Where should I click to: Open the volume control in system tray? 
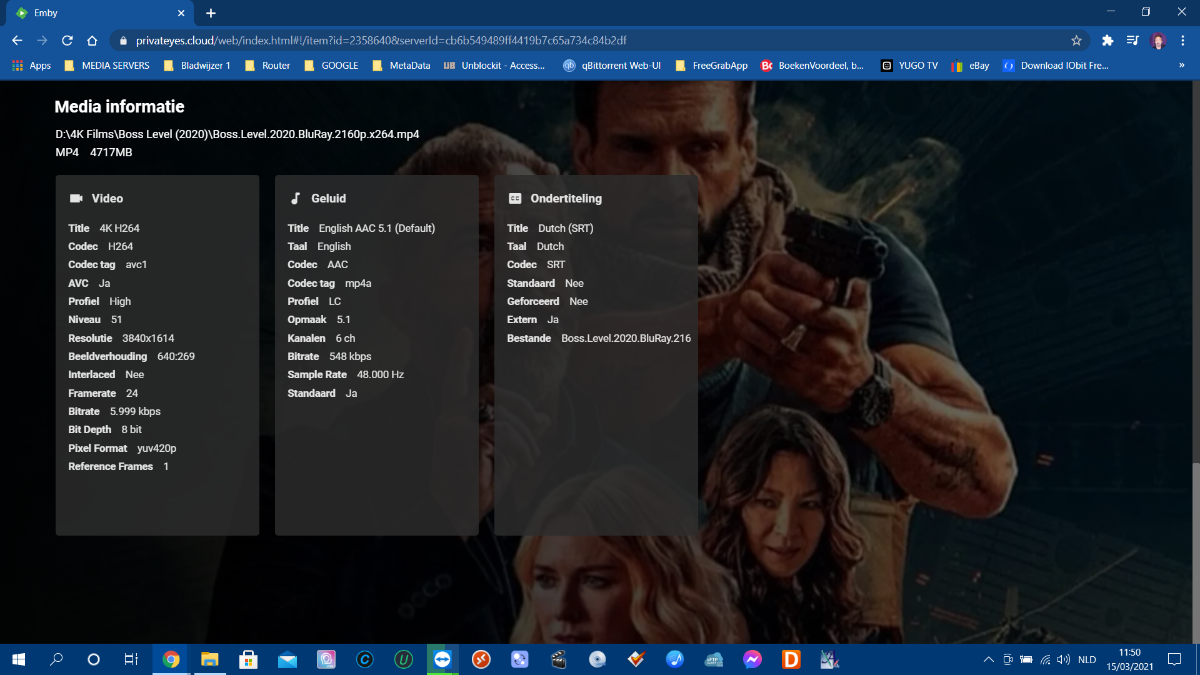tap(1063, 659)
